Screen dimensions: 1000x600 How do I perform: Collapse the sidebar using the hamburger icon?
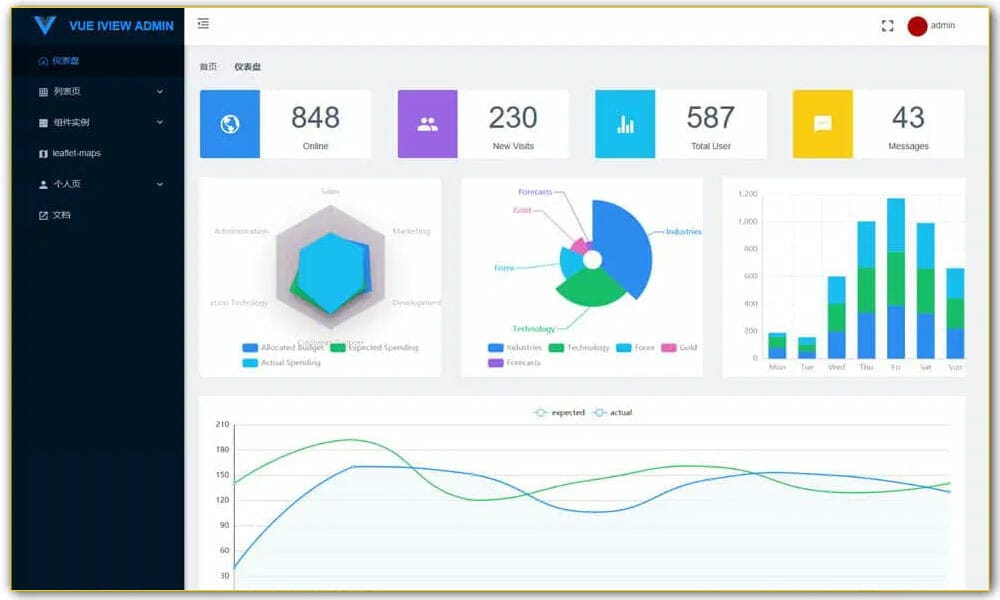(203, 24)
